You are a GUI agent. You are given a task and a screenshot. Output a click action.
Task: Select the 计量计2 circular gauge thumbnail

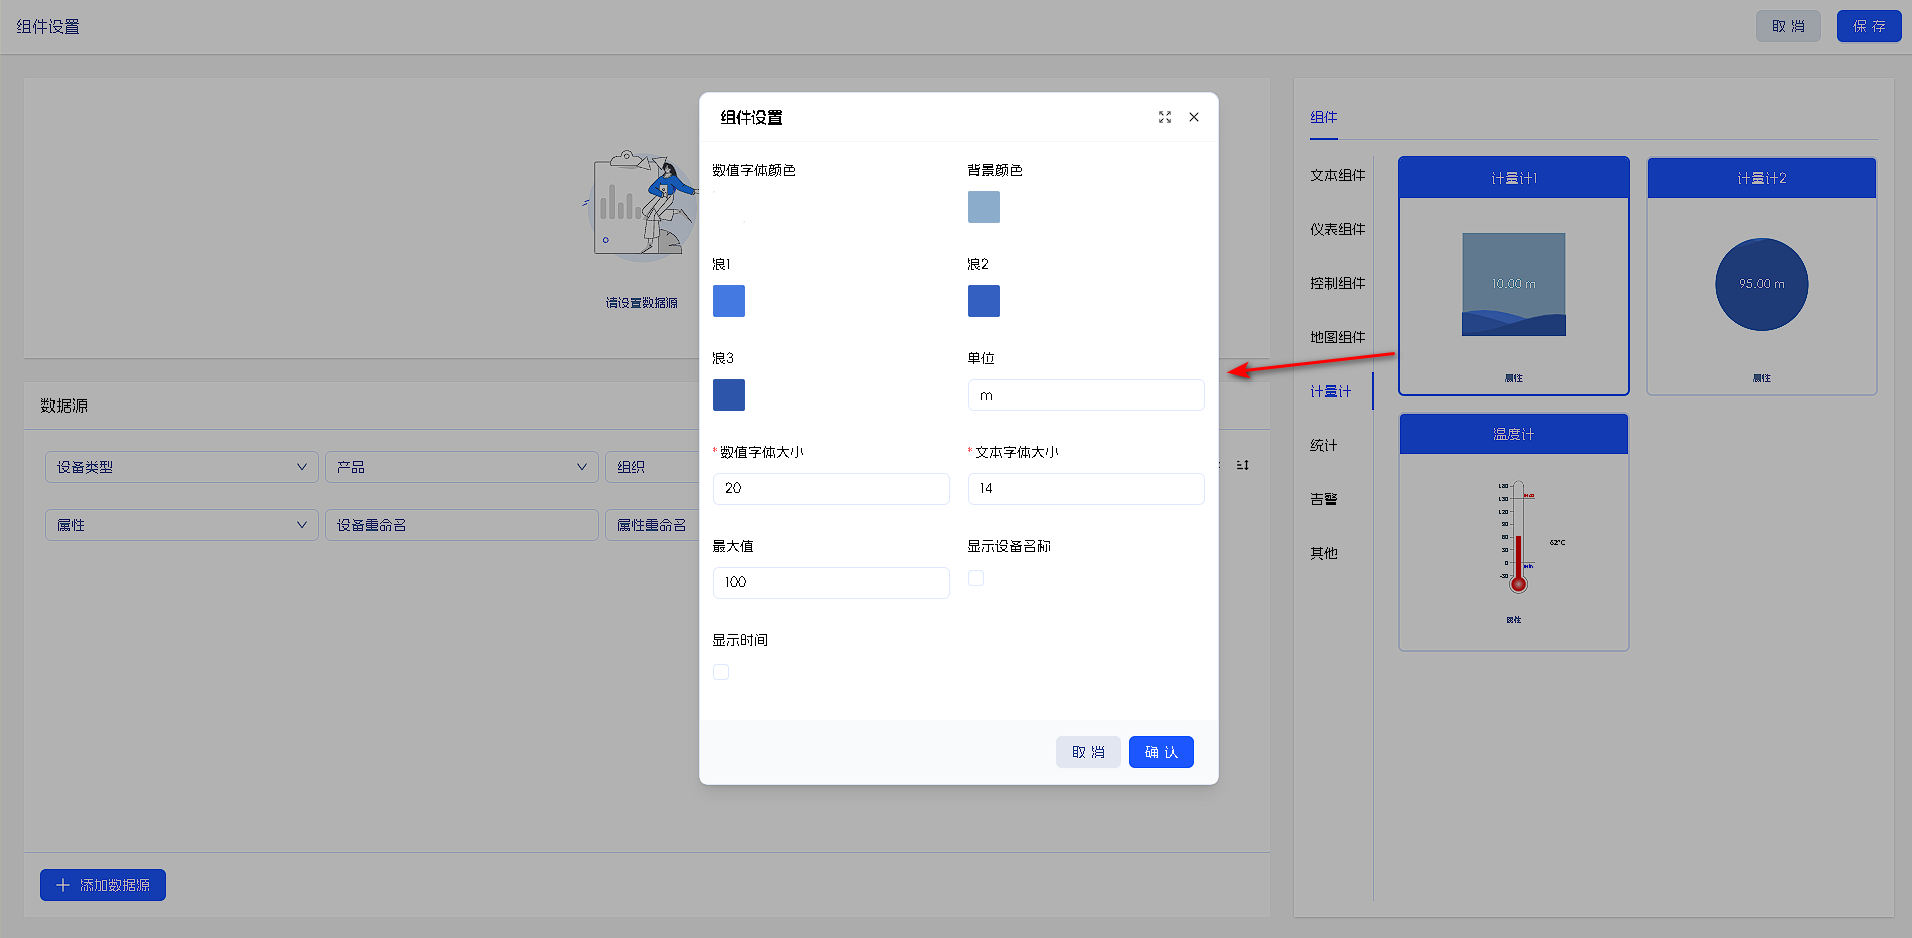click(x=1761, y=285)
